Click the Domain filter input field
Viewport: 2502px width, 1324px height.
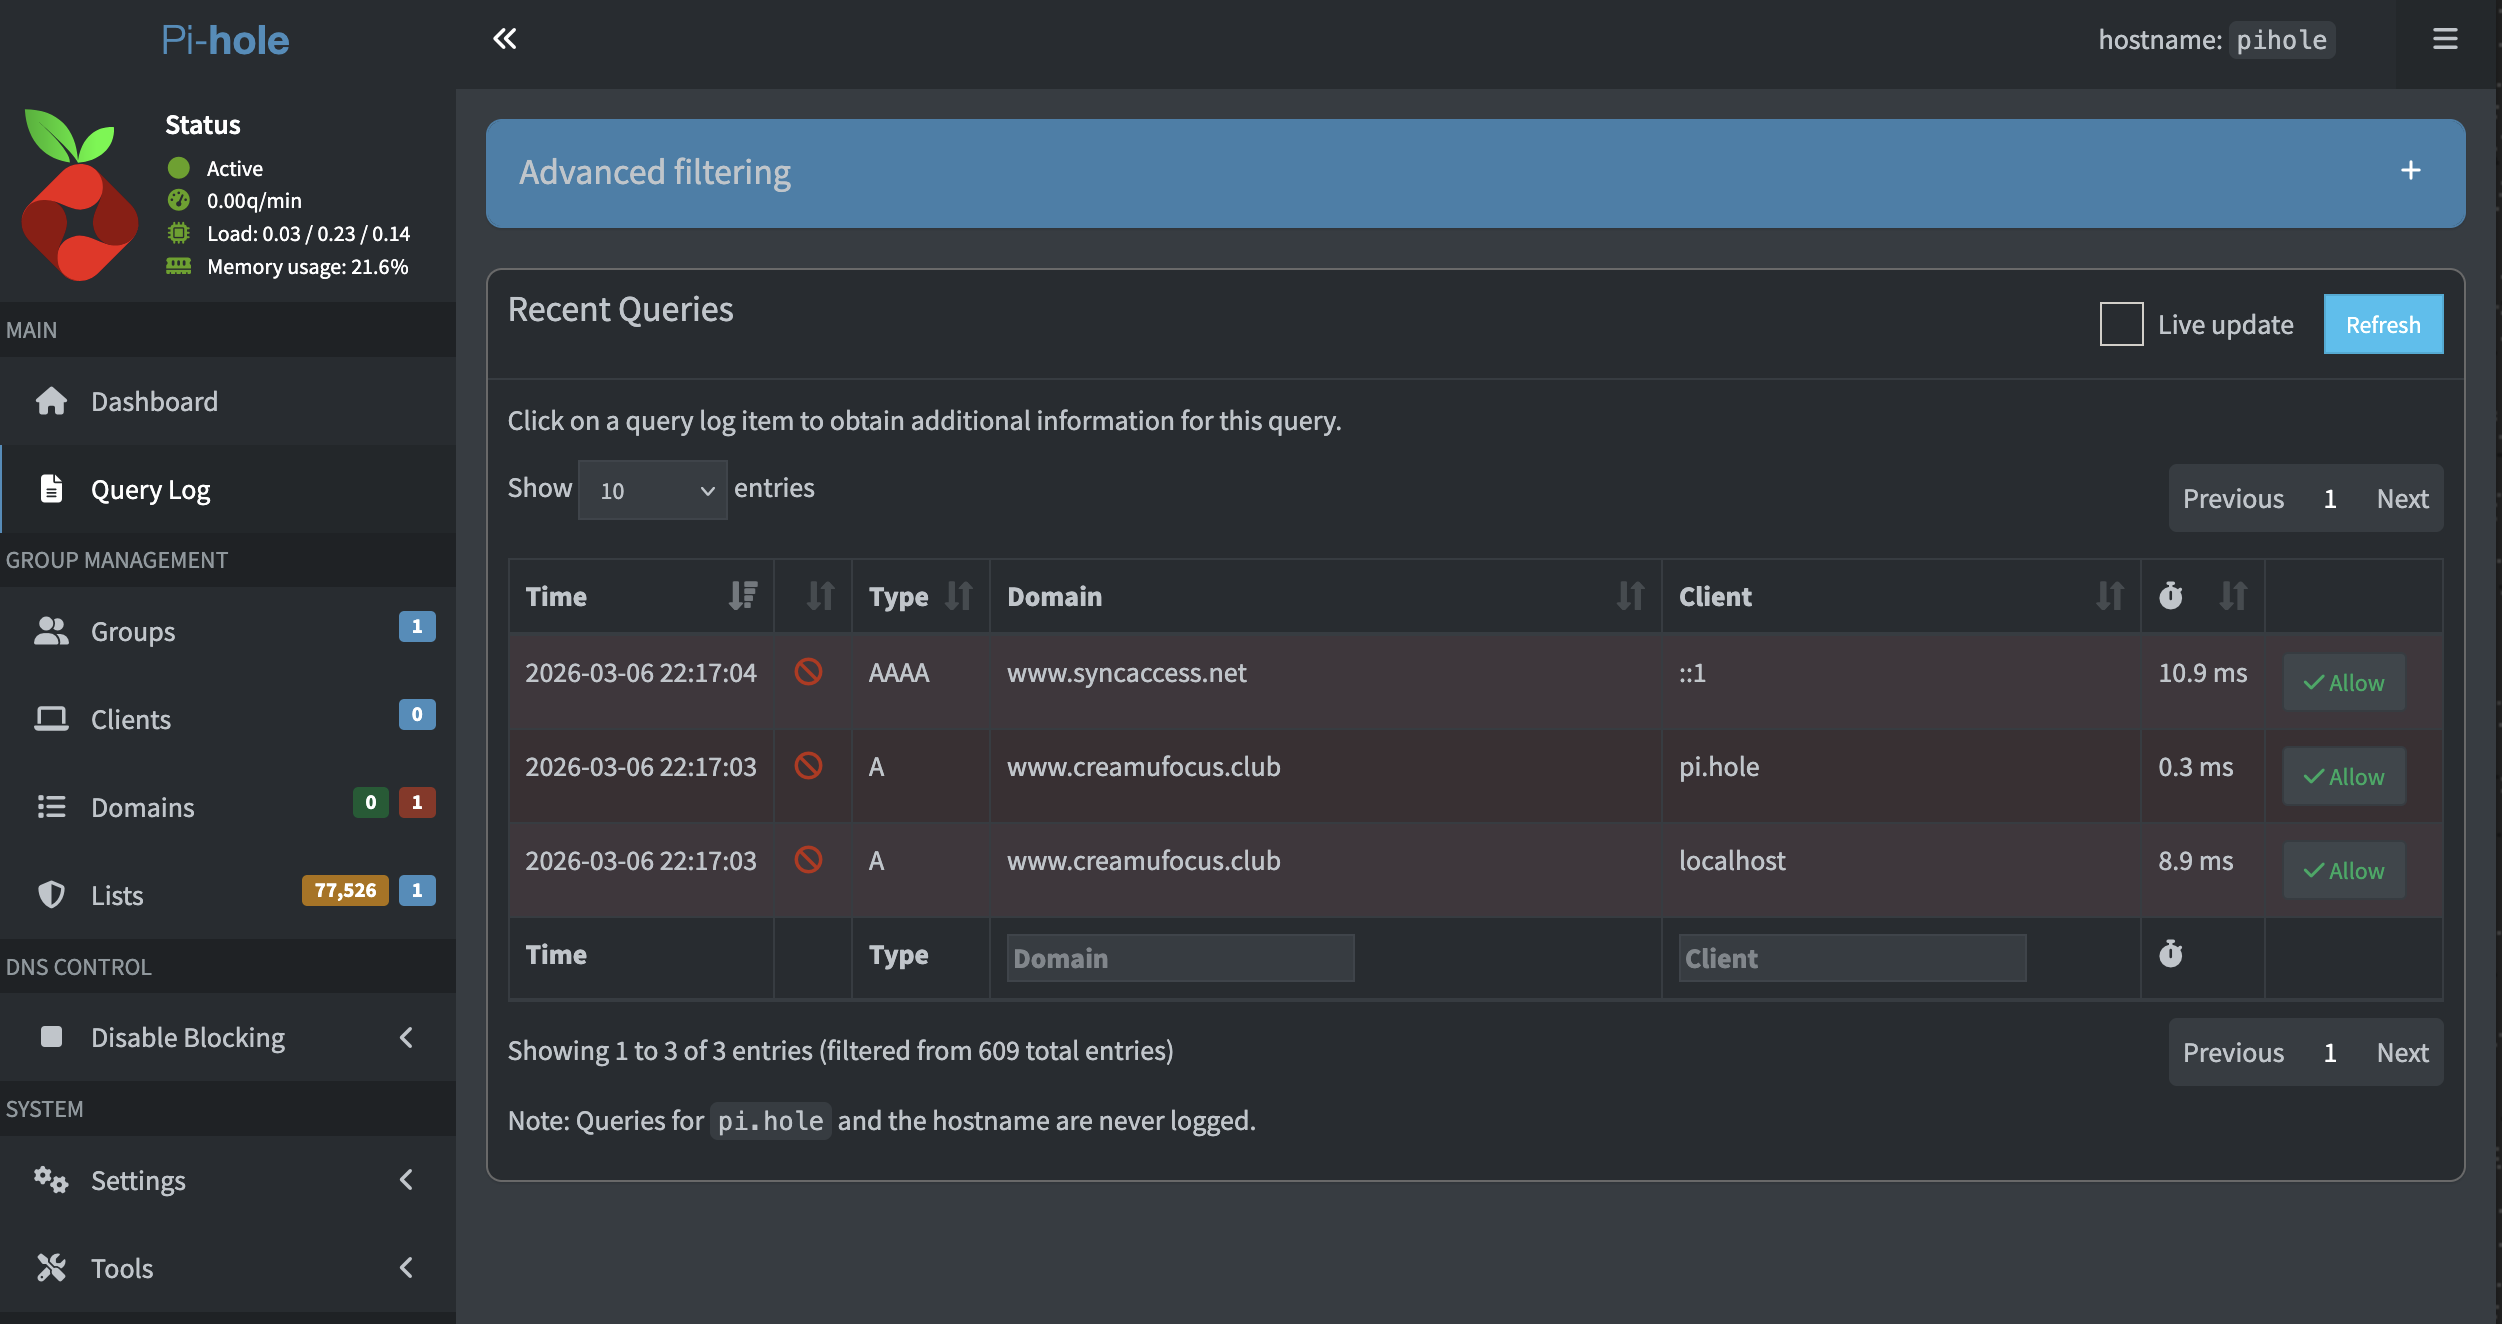1180,958
